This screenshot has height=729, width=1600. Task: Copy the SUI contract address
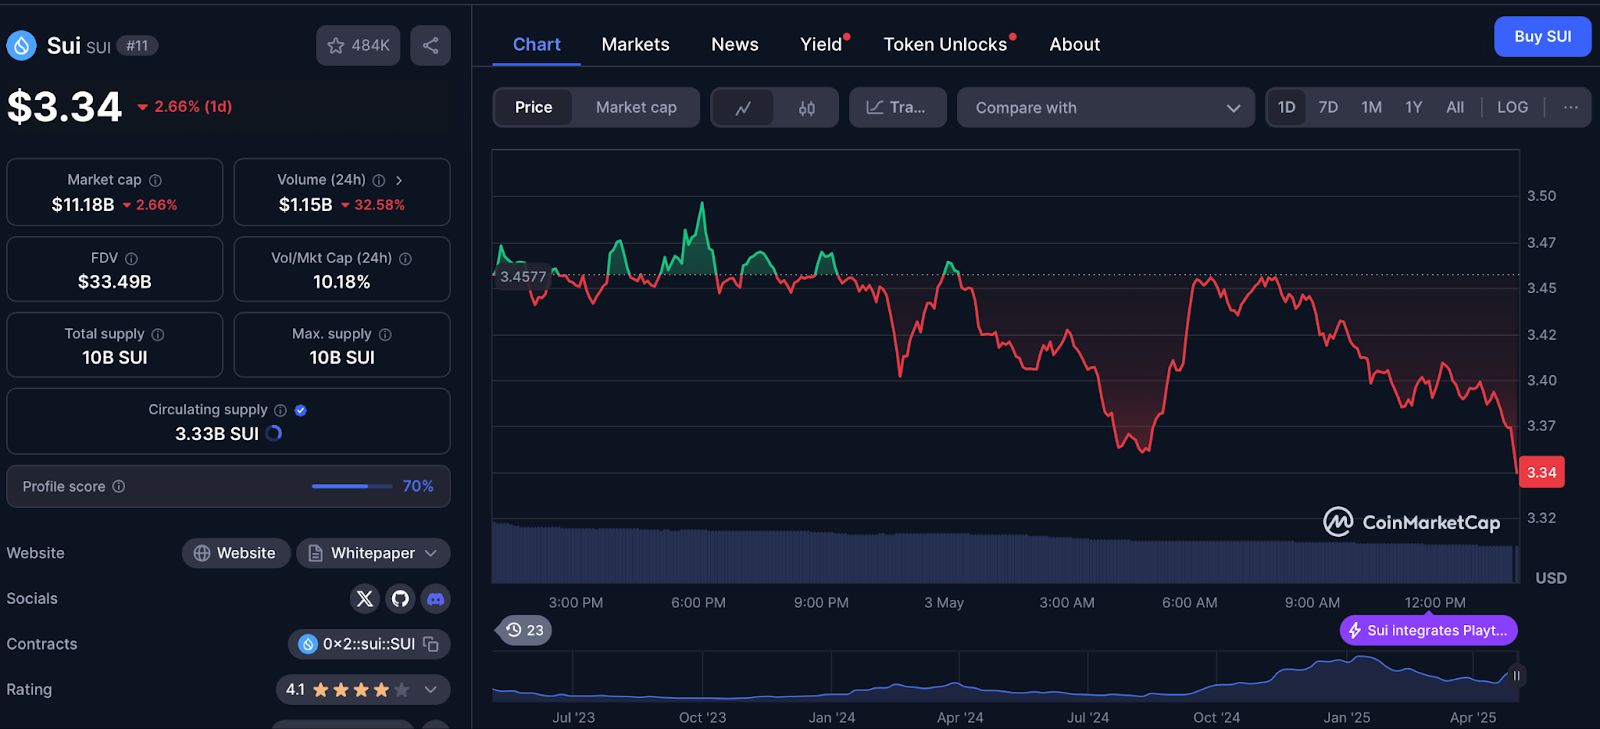(431, 644)
